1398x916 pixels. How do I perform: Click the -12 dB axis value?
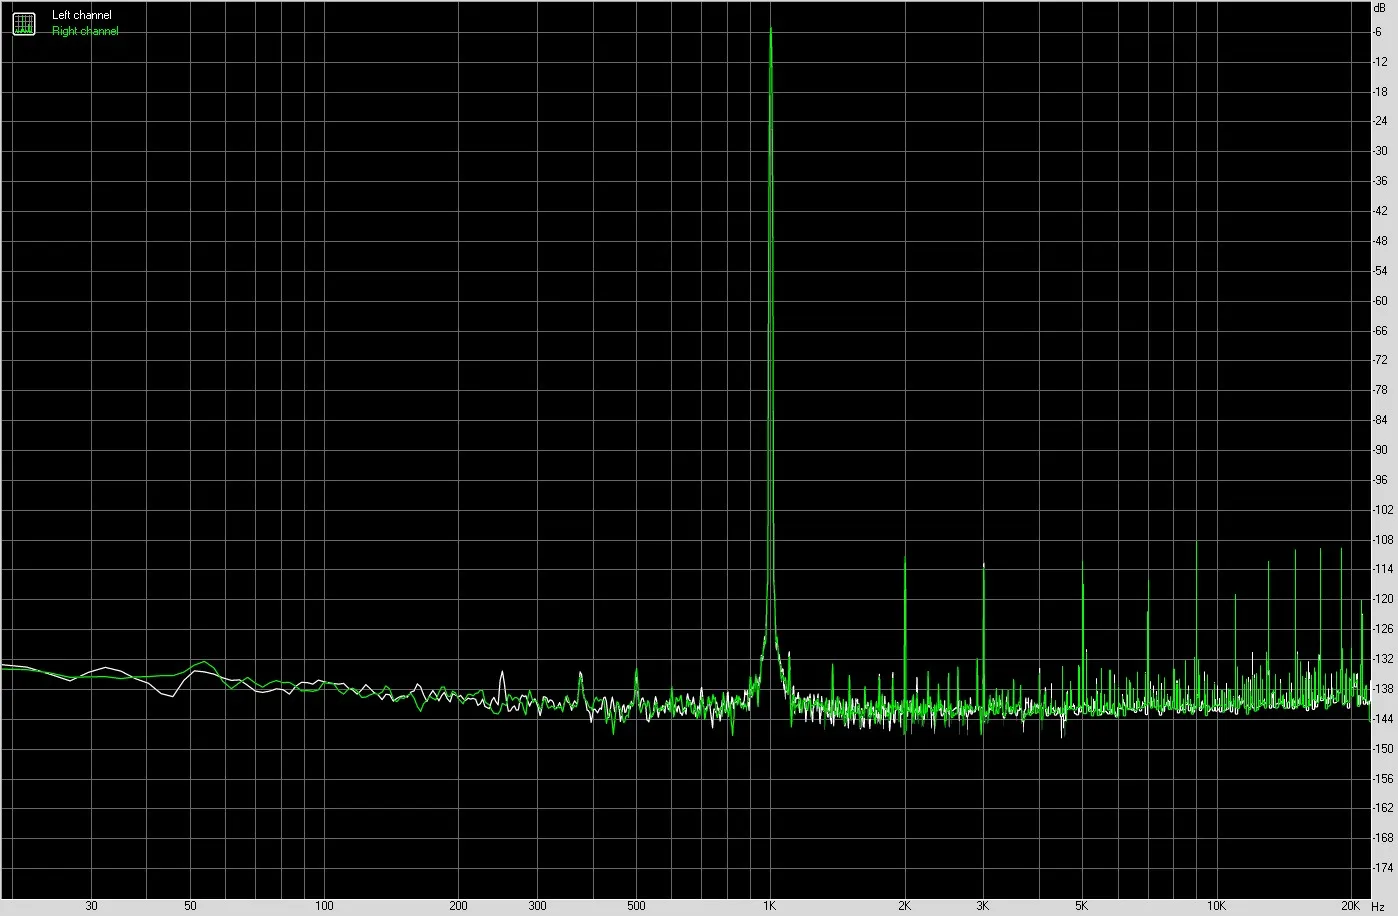click(1380, 62)
